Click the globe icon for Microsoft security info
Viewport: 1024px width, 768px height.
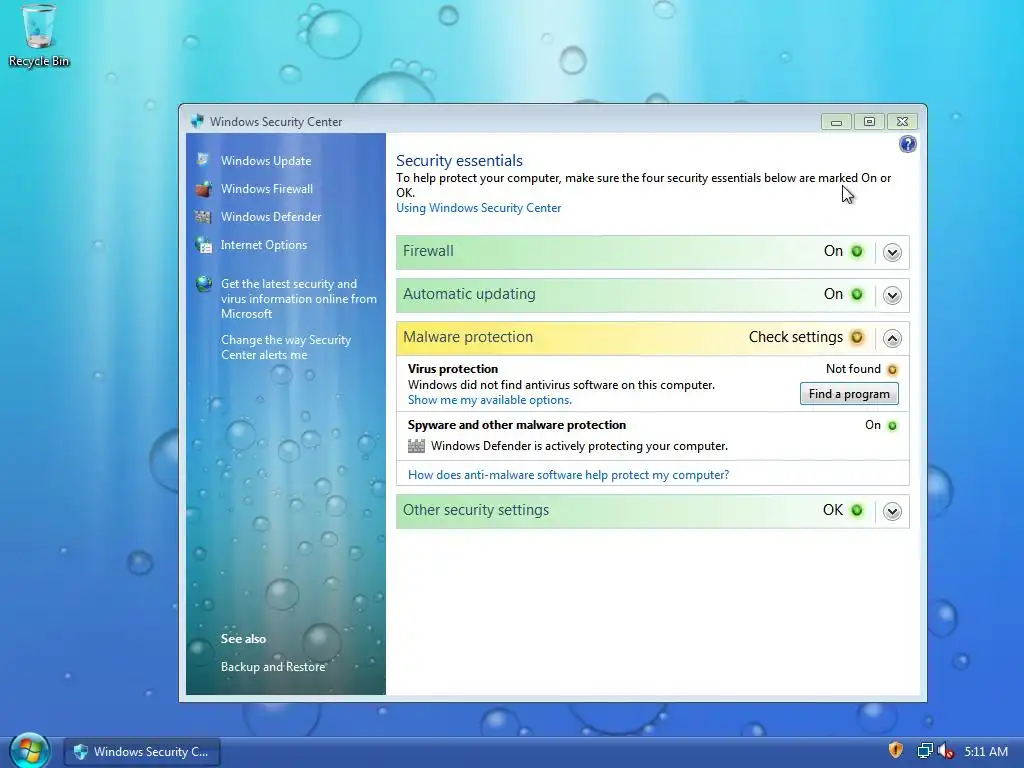pos(204,284)
